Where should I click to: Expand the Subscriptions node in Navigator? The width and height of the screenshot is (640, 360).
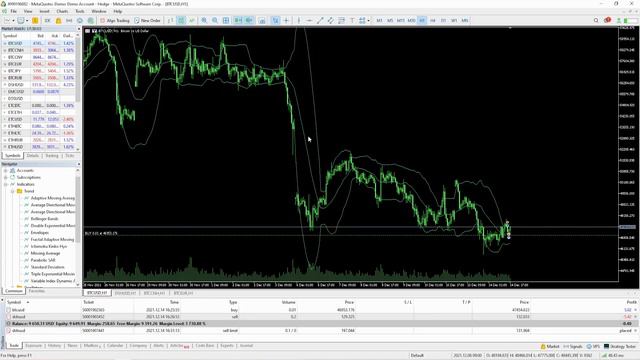click(6, 178)
